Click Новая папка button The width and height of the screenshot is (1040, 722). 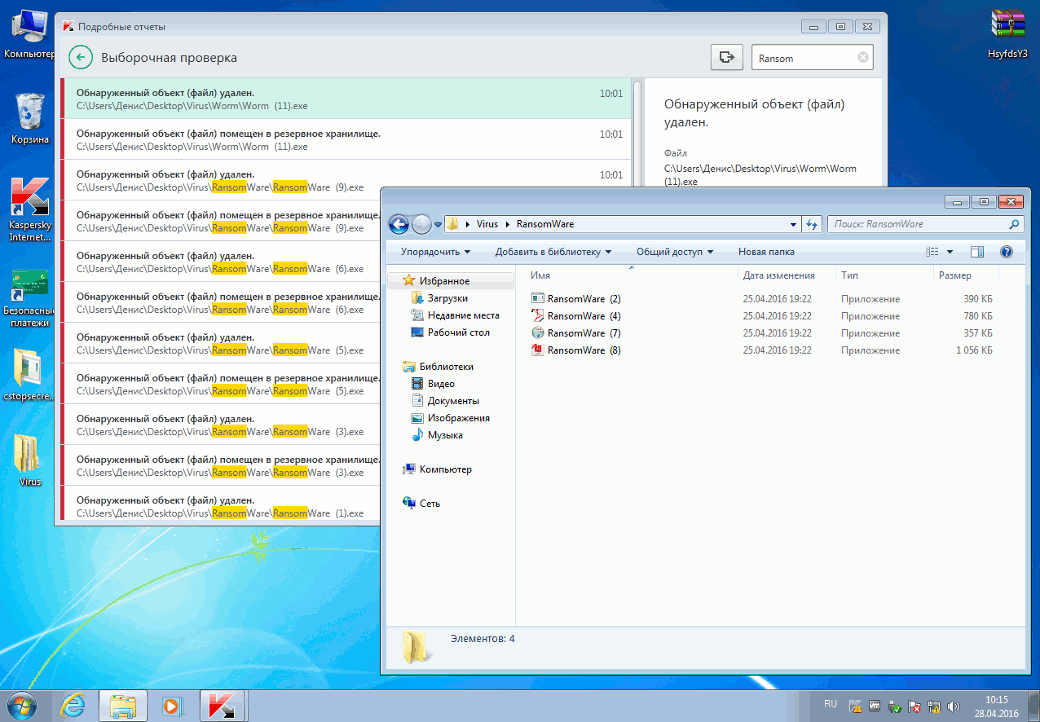(x=766, y=252)
